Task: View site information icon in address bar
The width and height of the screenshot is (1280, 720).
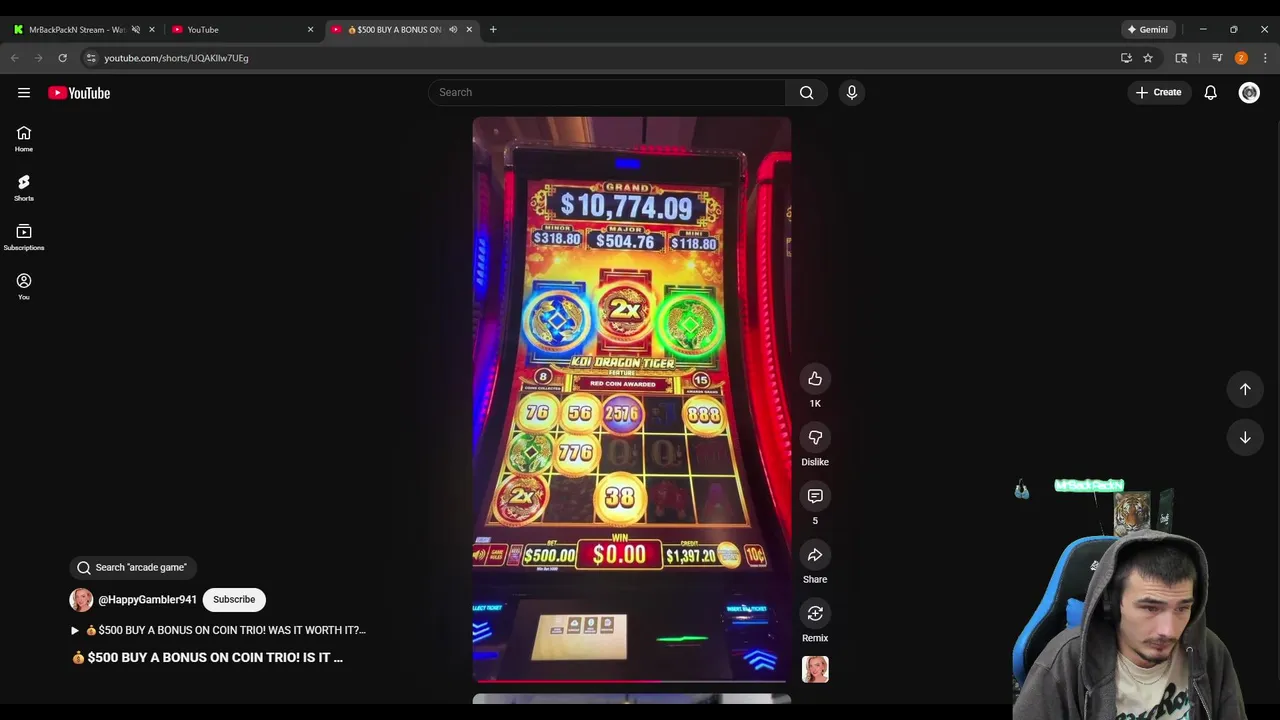Action: coord(91,58)
